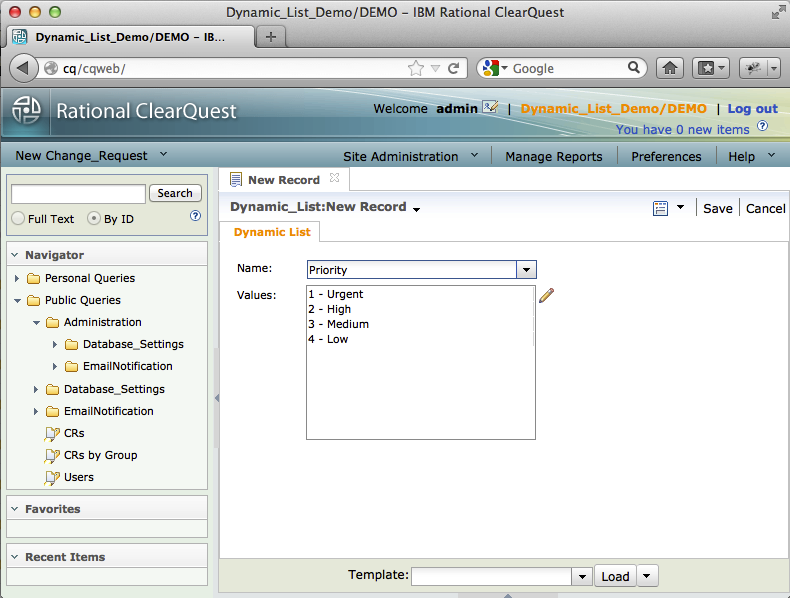The height and width of the screenshot is (598, 790).
Task: Open Manage Reports
Action: (x=554, y=157)
